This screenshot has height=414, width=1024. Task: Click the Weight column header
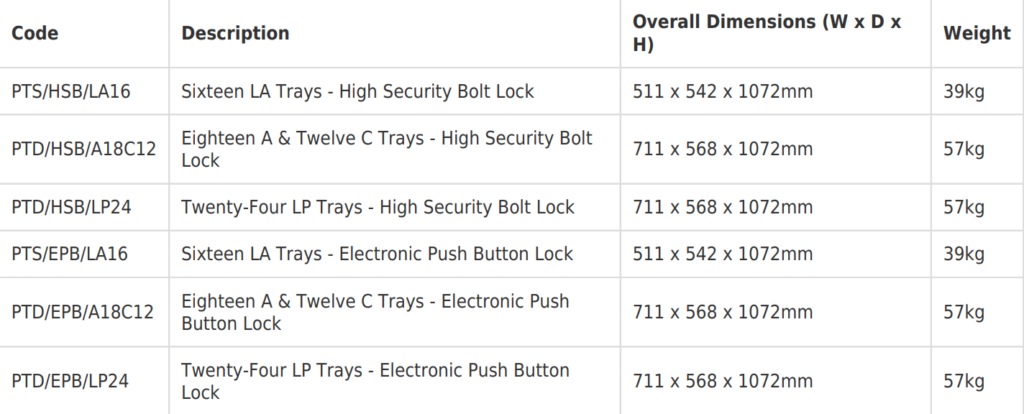[976, 33]
